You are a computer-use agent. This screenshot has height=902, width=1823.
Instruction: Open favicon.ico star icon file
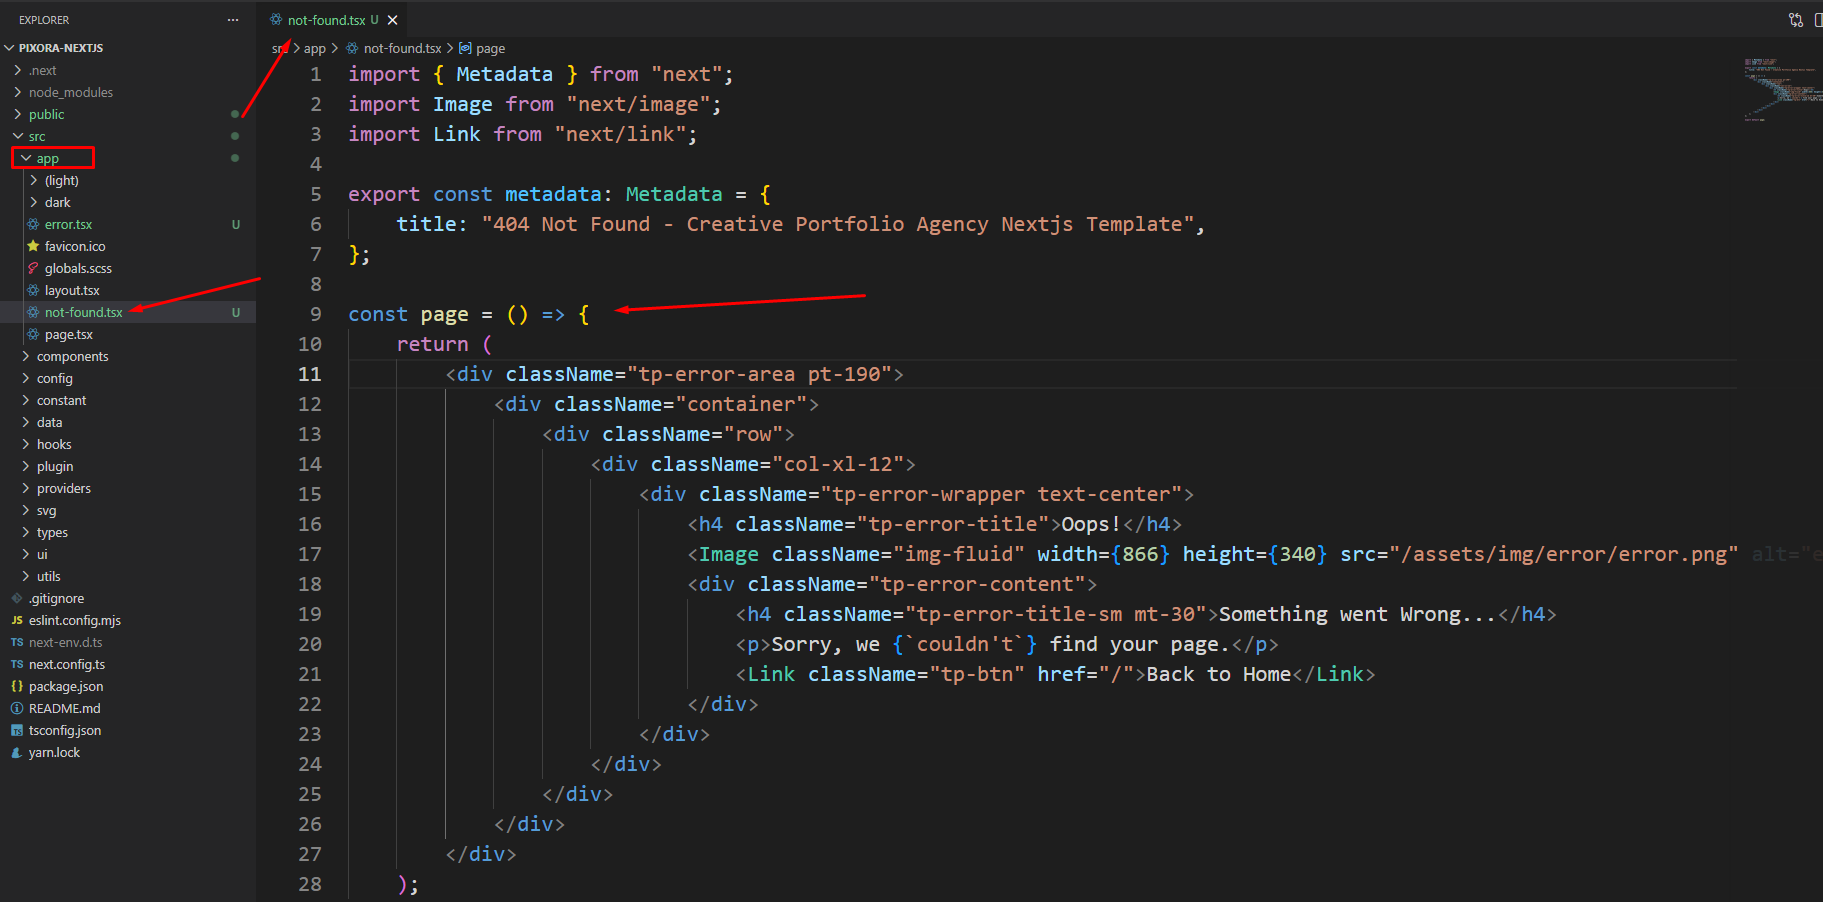(33, 246)
